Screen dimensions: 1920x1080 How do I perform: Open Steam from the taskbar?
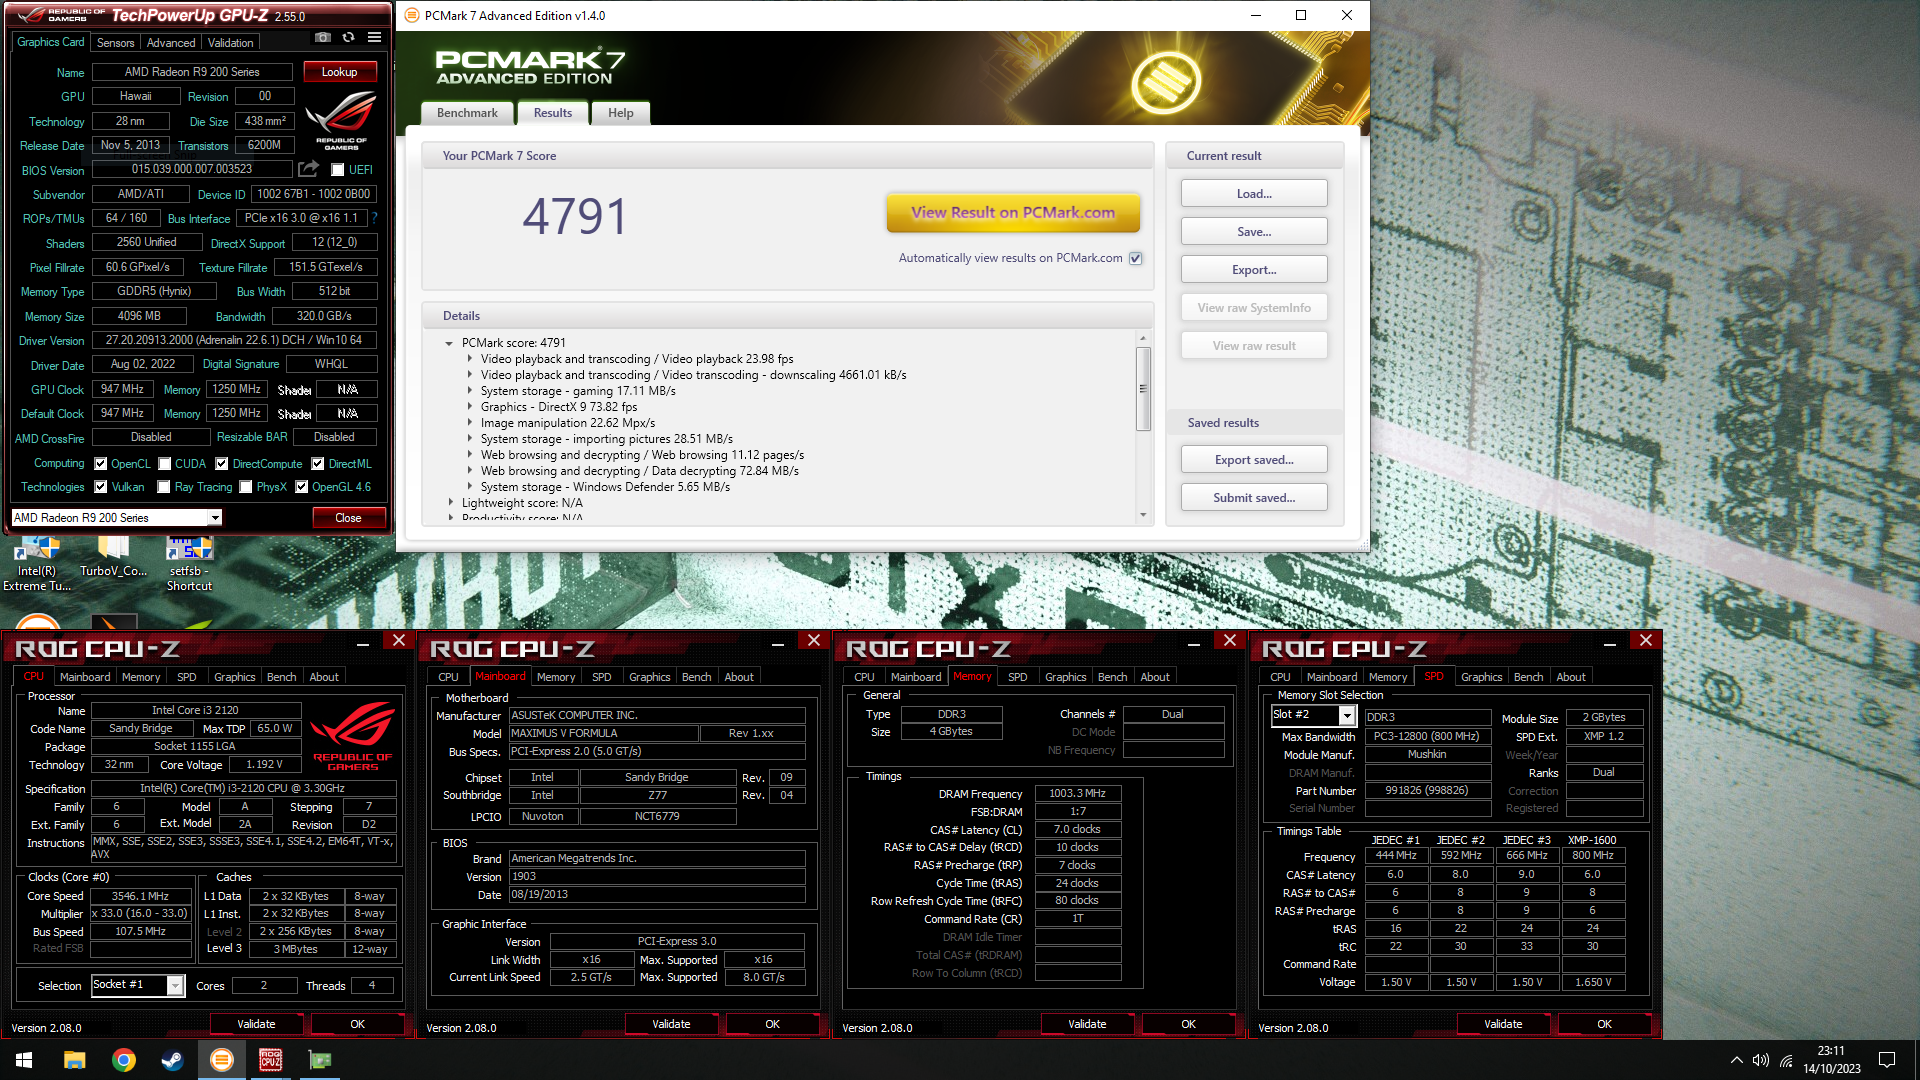(x=172, y=1060)
